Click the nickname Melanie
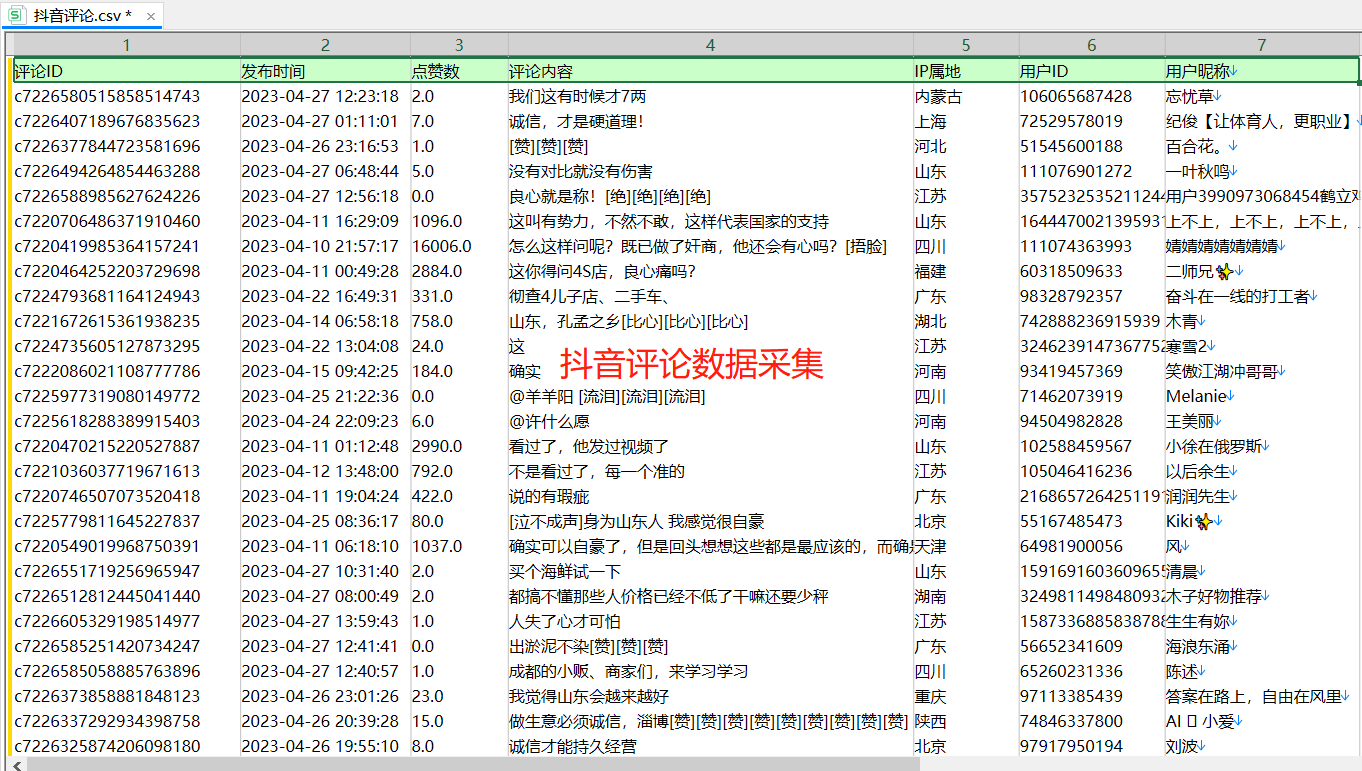The image size is (1362, 771). click(1195, 396)
